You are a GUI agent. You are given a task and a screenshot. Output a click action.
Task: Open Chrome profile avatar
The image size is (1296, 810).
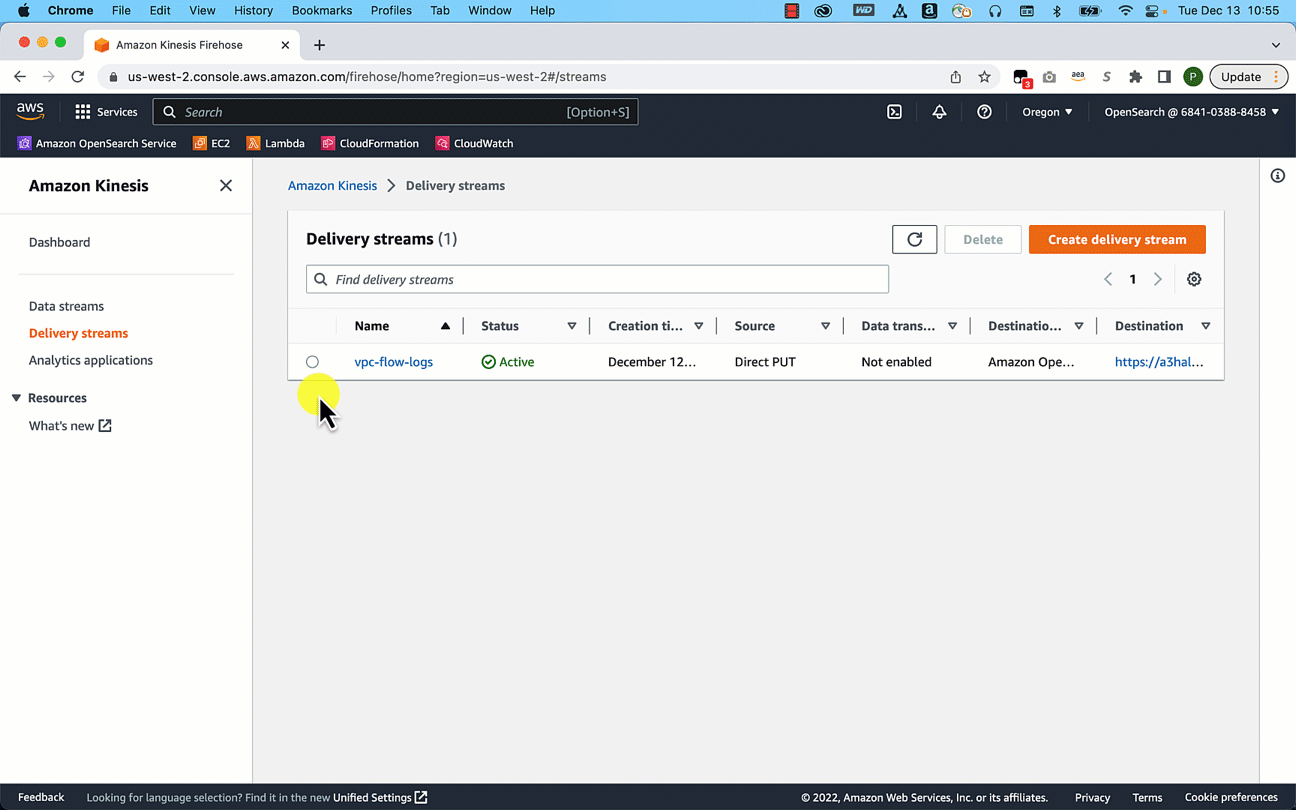pos(1193,77)
